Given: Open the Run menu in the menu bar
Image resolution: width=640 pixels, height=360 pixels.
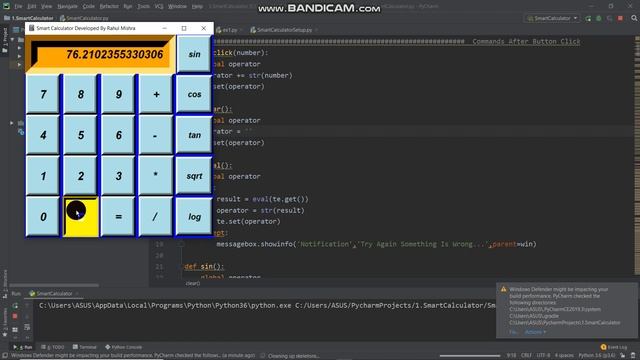Looking at the screenshot, I should 128,6.
